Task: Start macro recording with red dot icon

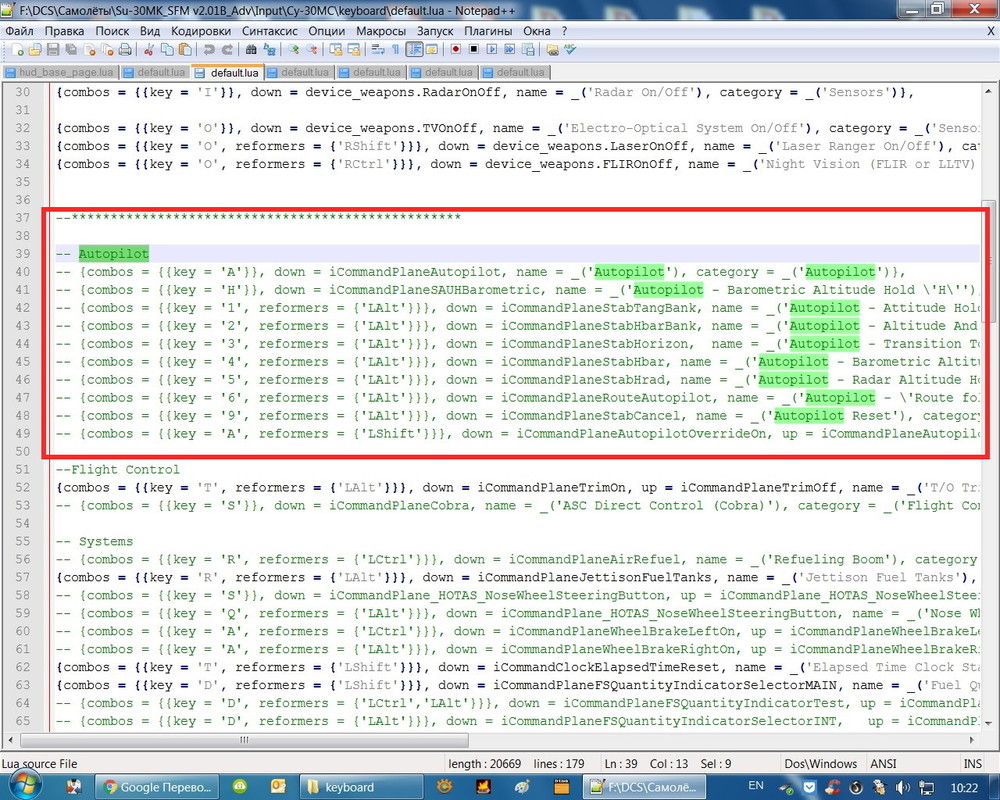Action: tap(455, 49)
